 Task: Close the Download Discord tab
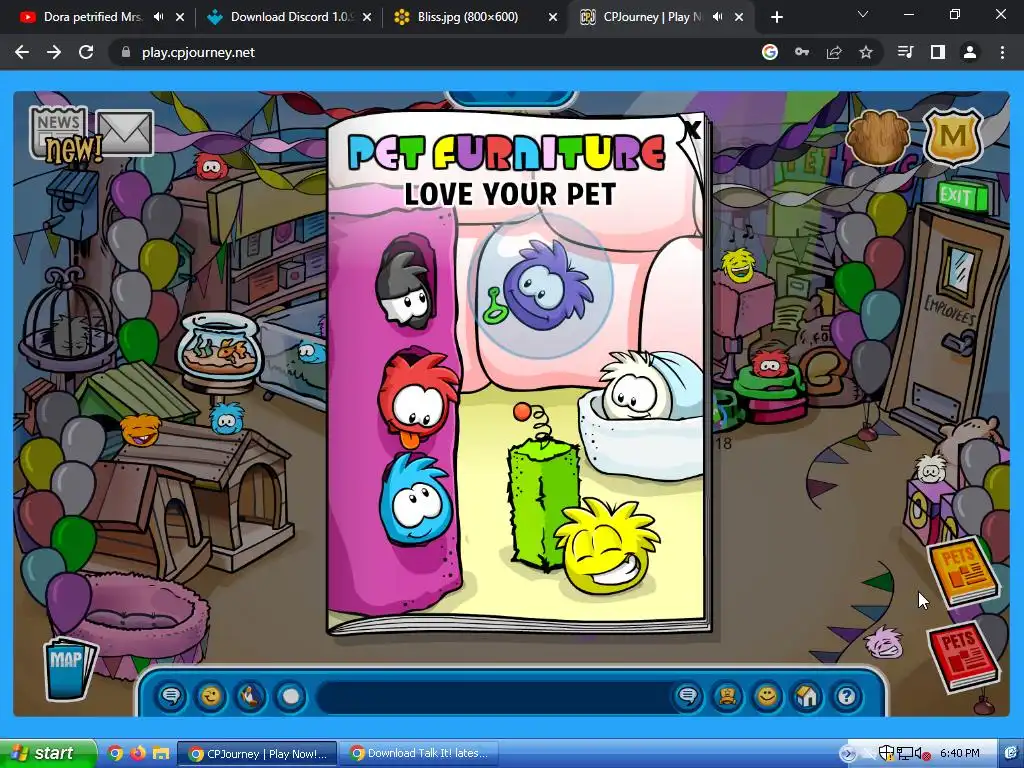(366, 17)
